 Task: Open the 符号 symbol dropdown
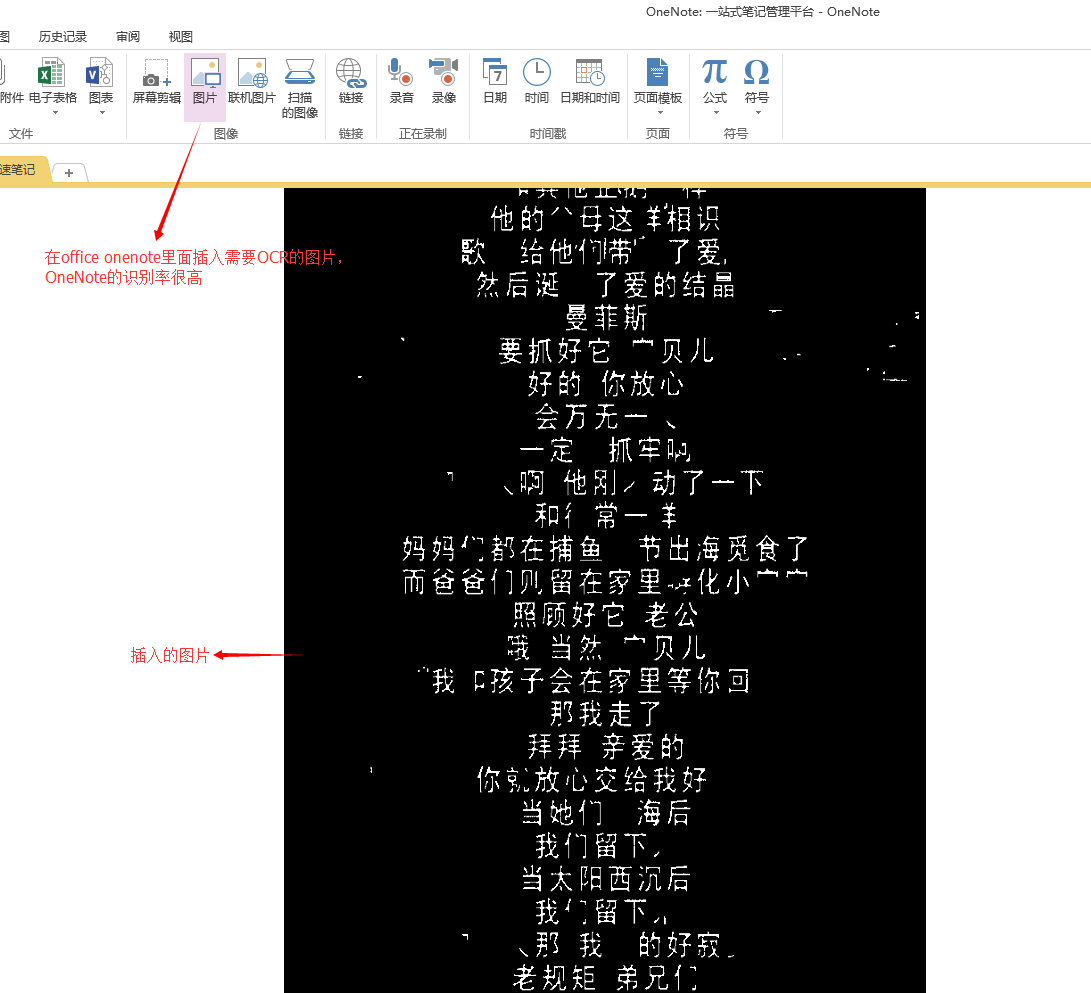(x=757, y=112)
